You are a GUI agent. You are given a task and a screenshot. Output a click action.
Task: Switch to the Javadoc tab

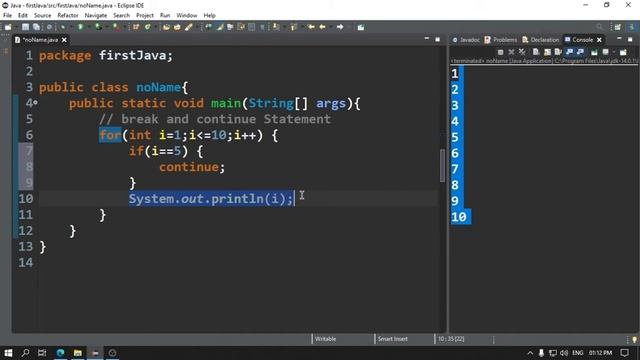[x=466, y=40]
